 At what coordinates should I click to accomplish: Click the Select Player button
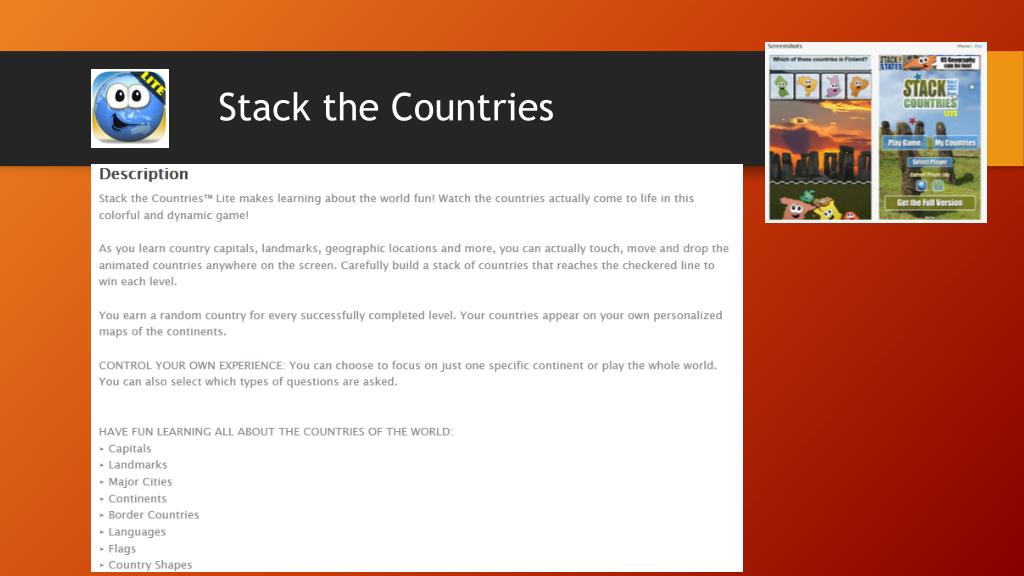[930, 162]
